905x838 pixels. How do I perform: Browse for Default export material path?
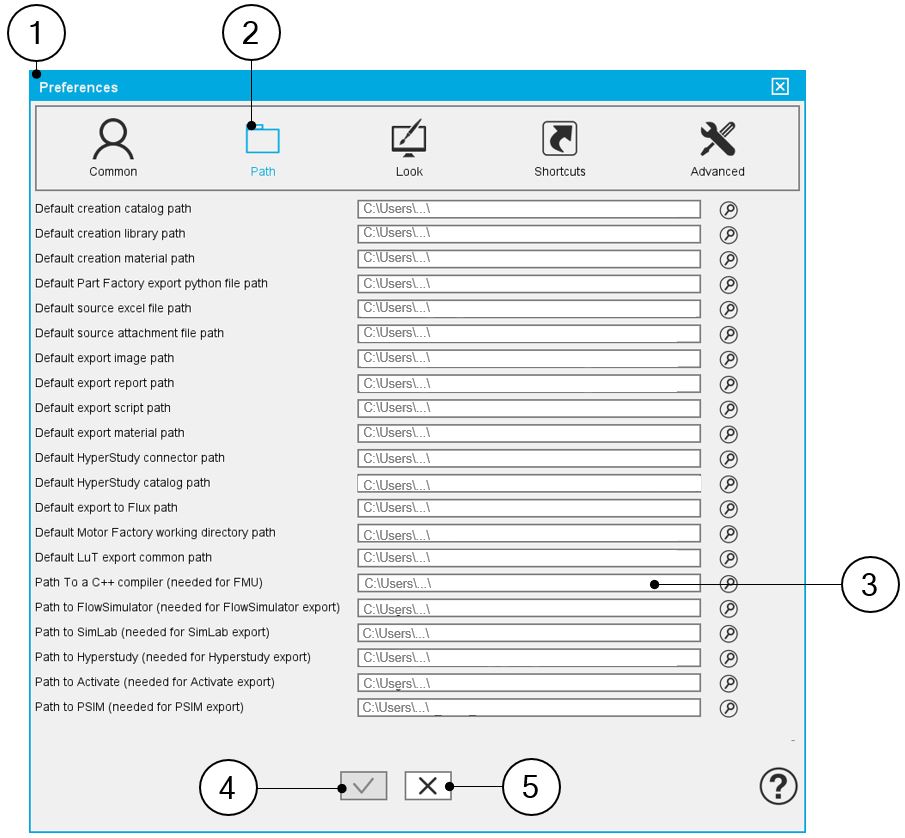tap(729, 434)
